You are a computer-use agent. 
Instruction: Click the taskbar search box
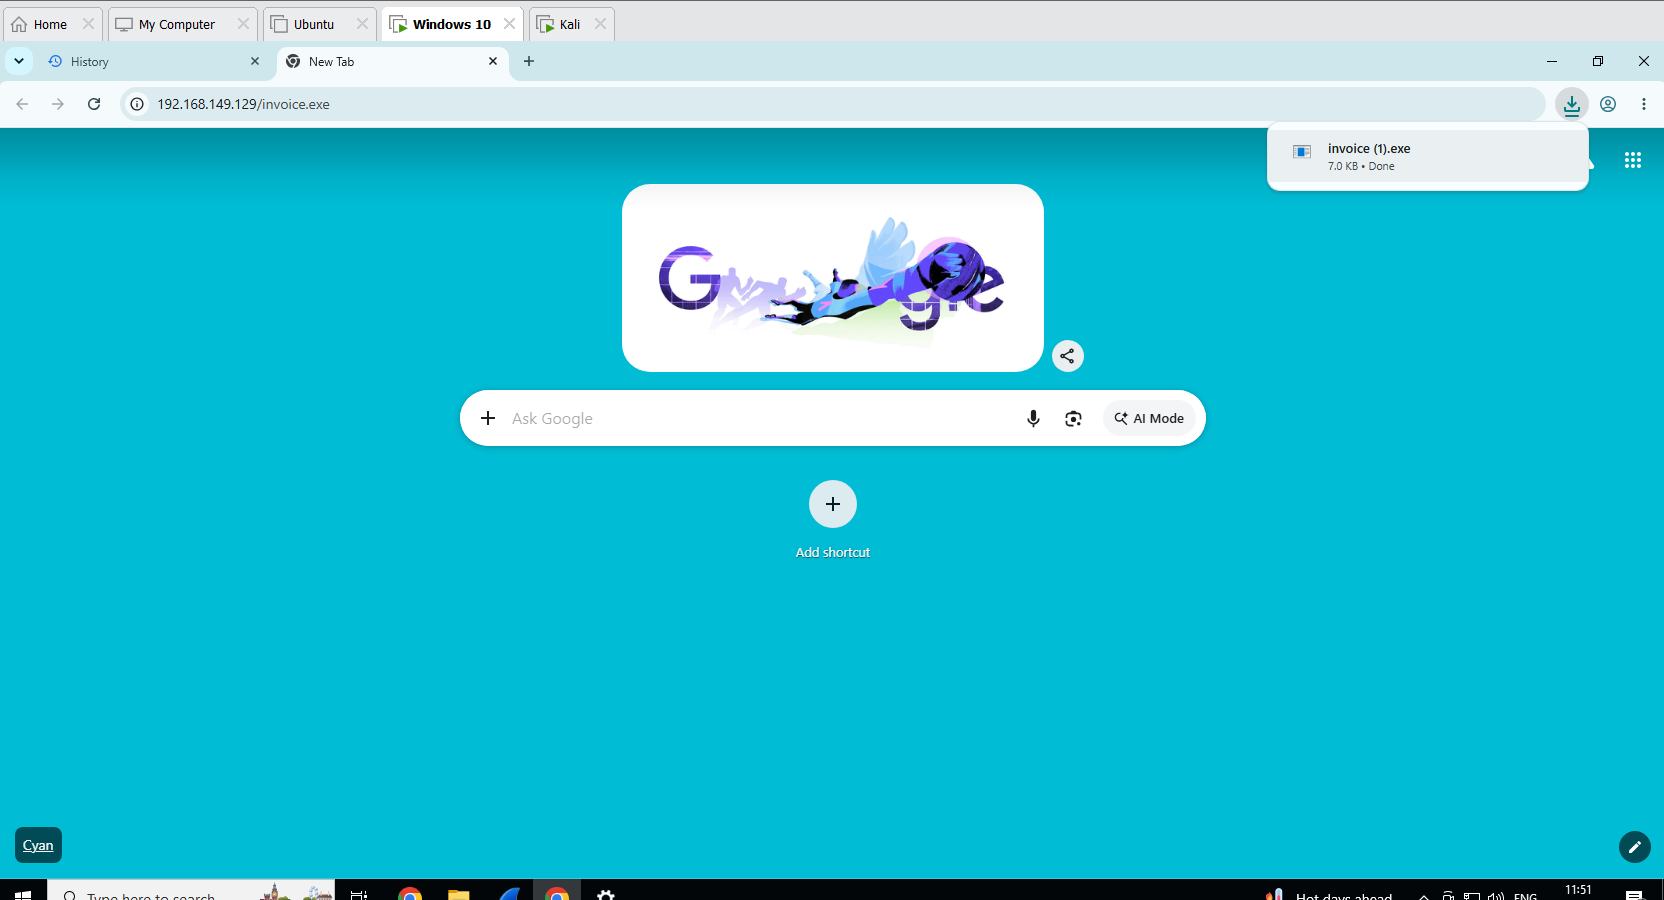[190, 892]
